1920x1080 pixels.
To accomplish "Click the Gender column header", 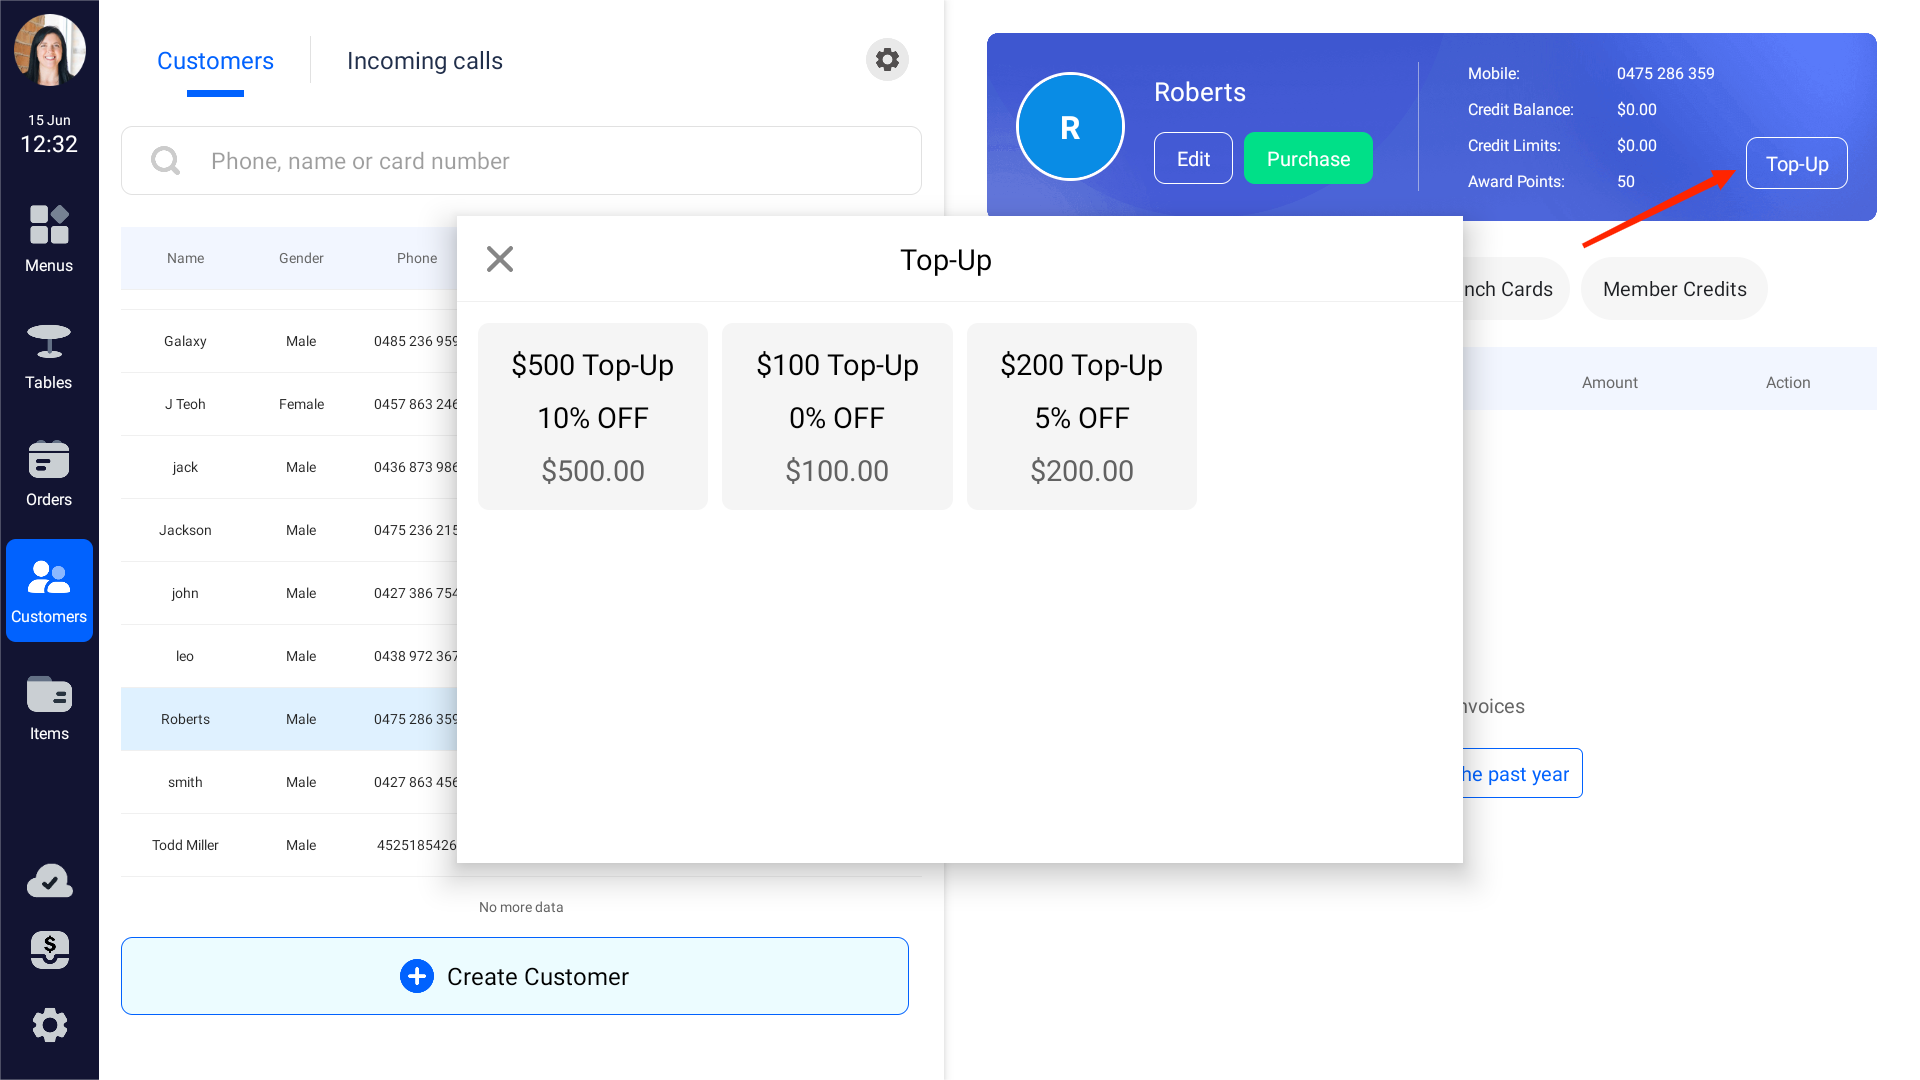I will [301, 258].
